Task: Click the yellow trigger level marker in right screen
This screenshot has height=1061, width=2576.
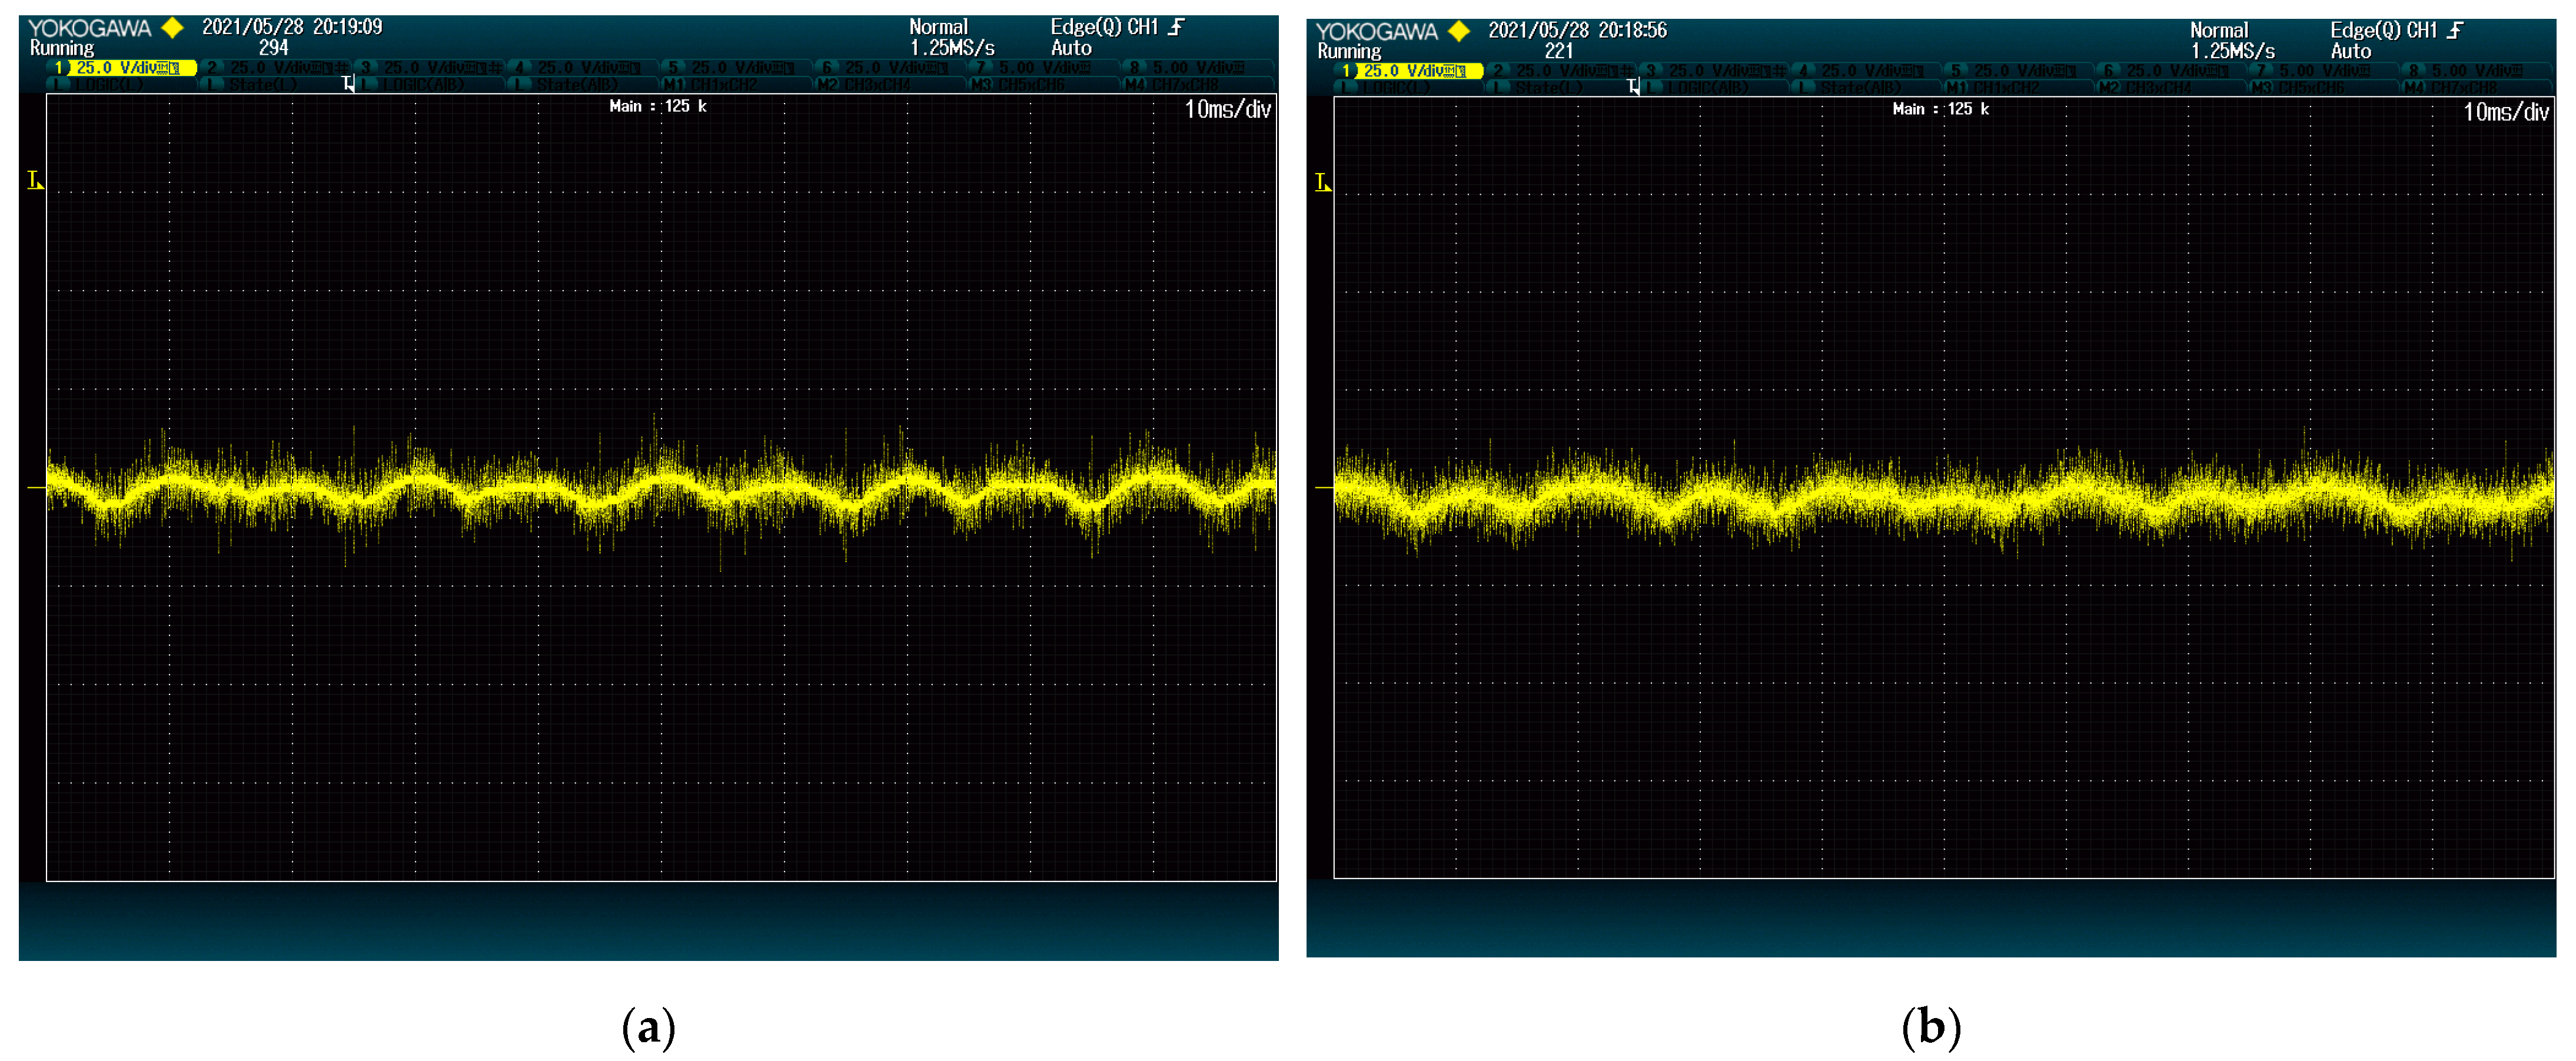Action: (x=1322, y=182)
